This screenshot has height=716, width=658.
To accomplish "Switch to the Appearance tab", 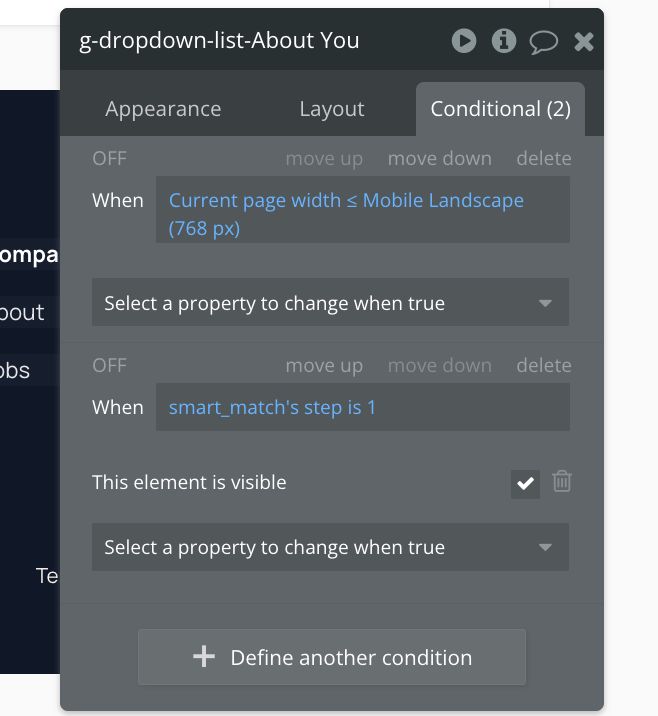I will 163,109.
